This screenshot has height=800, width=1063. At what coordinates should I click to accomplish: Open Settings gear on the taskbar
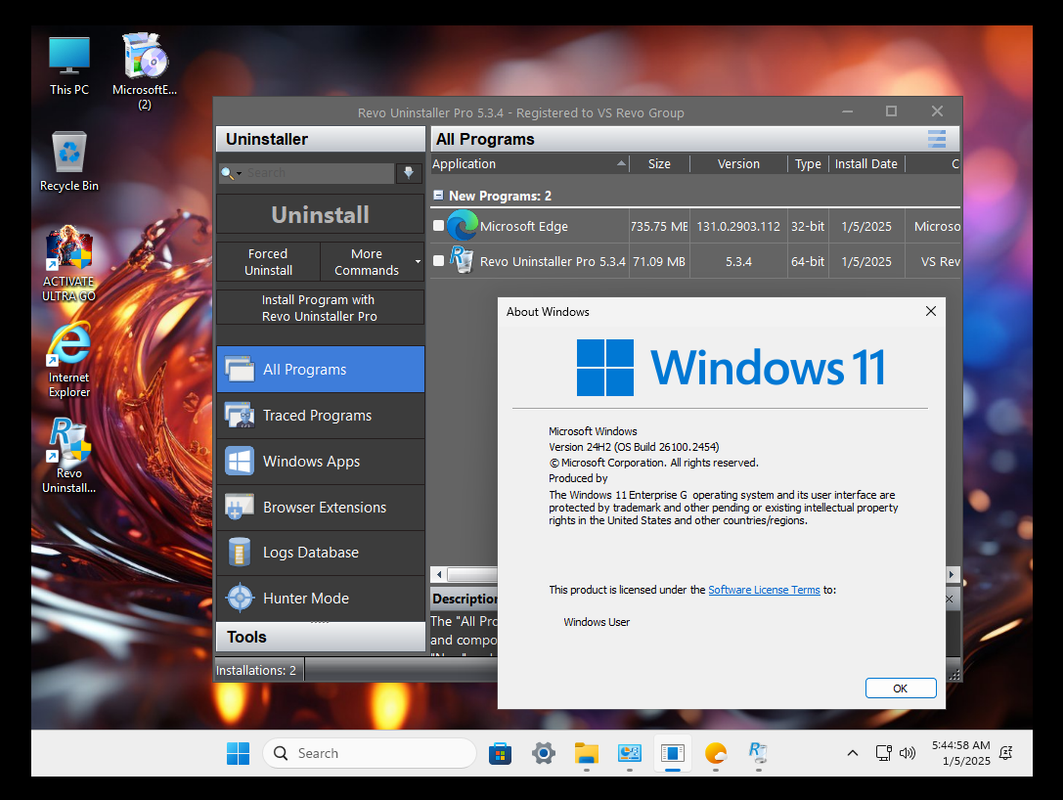[543, 753]
